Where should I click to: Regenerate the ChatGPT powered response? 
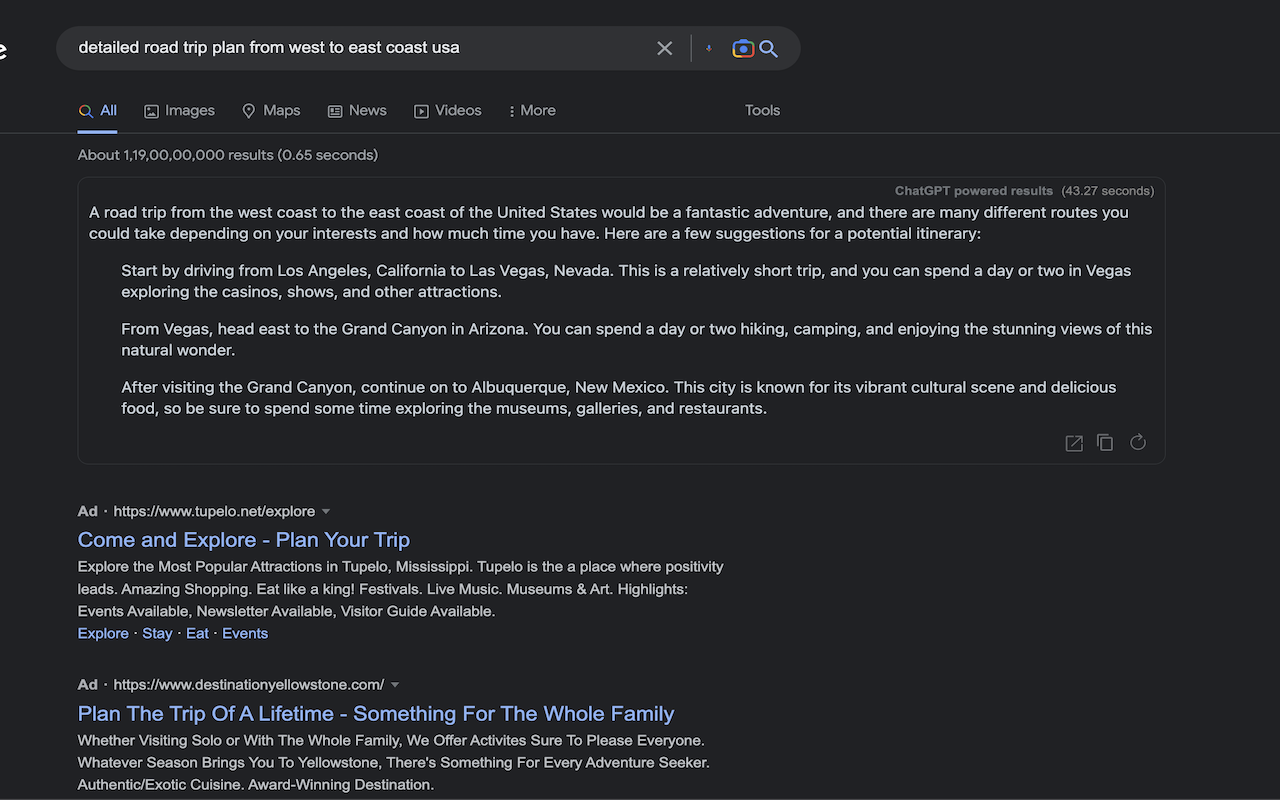click(1138, 442)
